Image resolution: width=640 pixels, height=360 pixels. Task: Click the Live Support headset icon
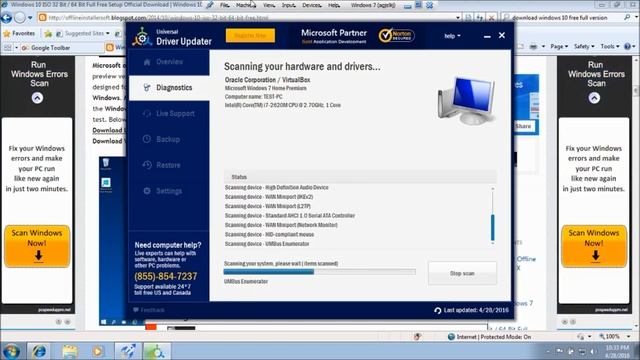pos(147,113)
